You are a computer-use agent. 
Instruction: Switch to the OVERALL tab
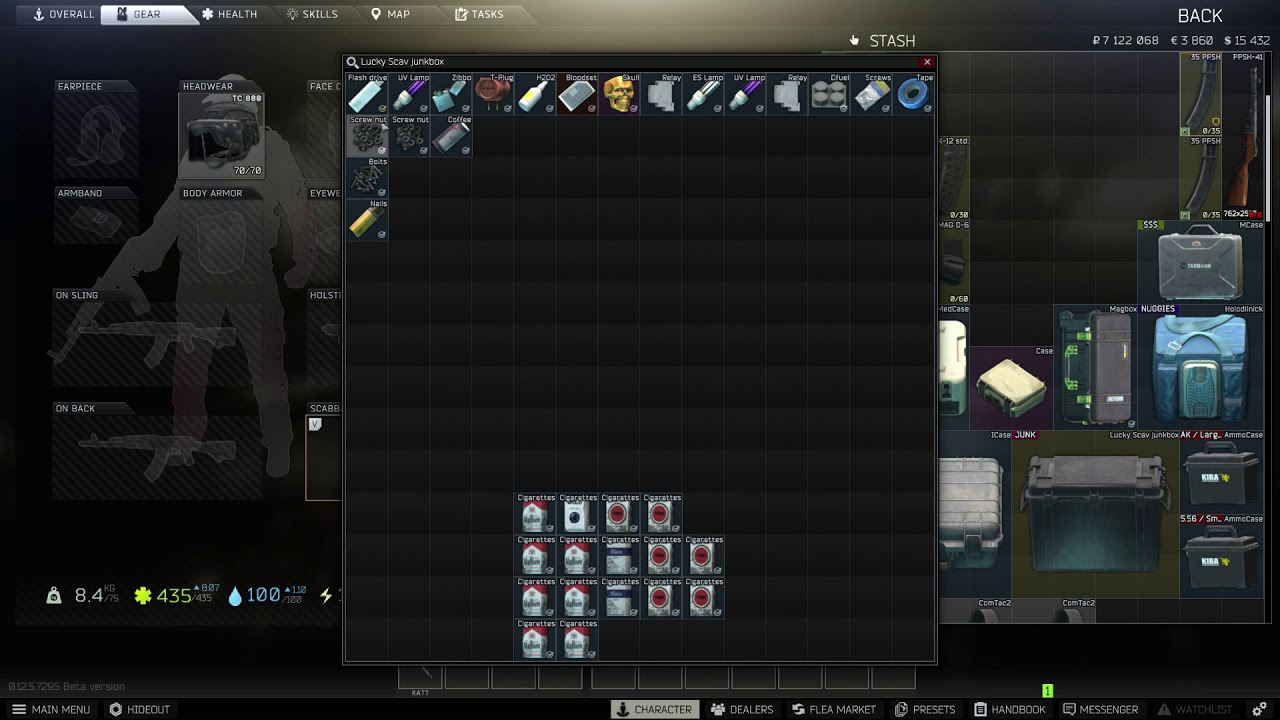click(x=63, y=14)
